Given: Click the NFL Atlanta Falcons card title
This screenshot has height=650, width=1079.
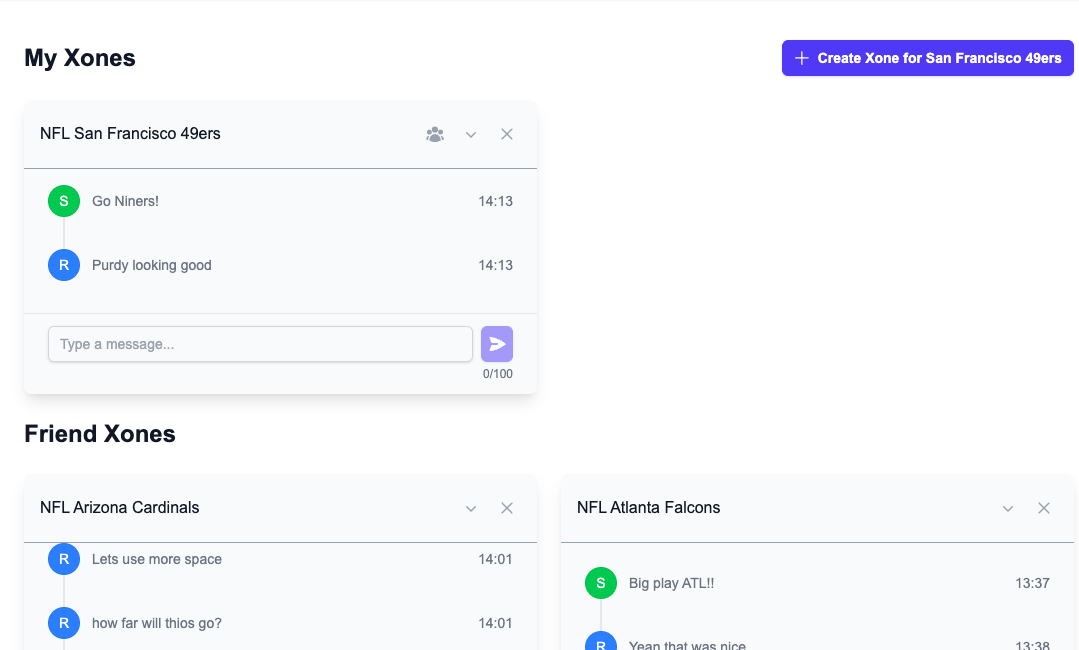Looking at the screenshot, I should pos(648,507).
